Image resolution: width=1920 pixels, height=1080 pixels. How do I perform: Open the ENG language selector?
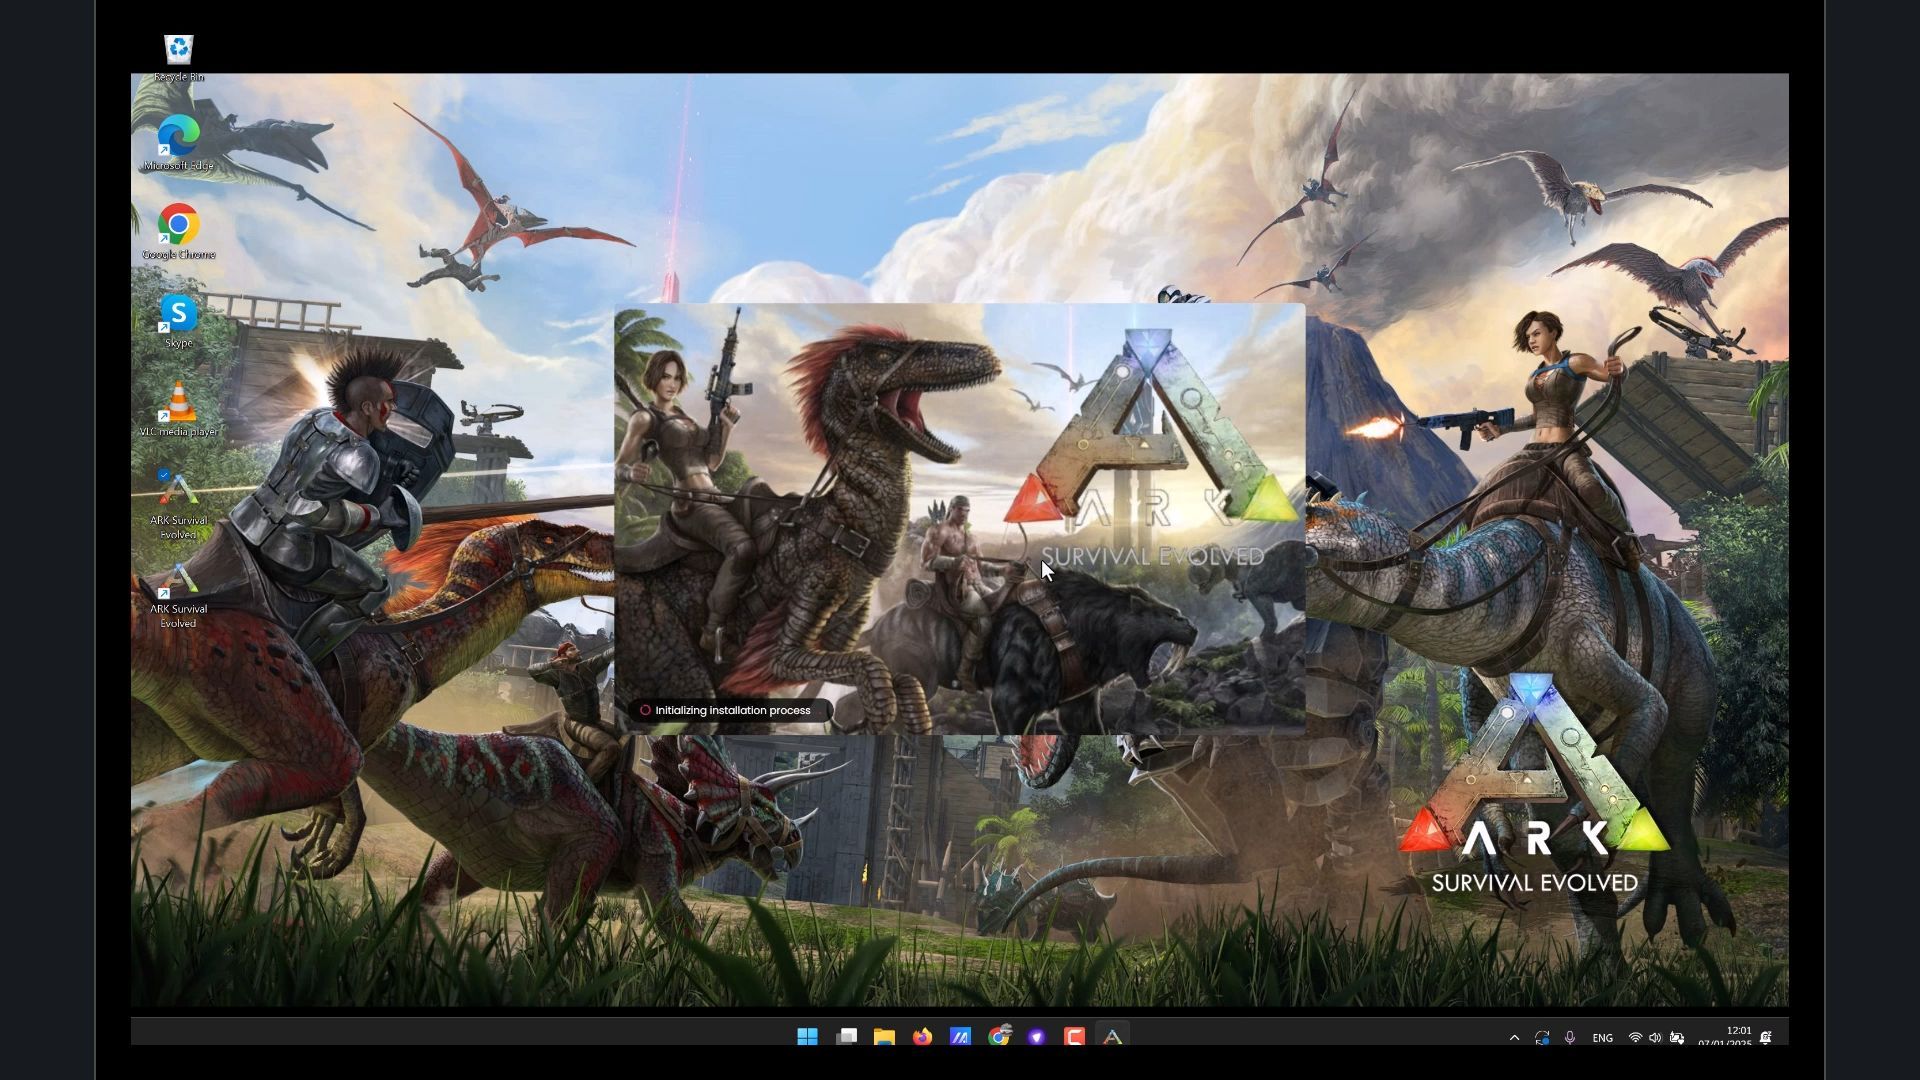tap(1602, 1038)
